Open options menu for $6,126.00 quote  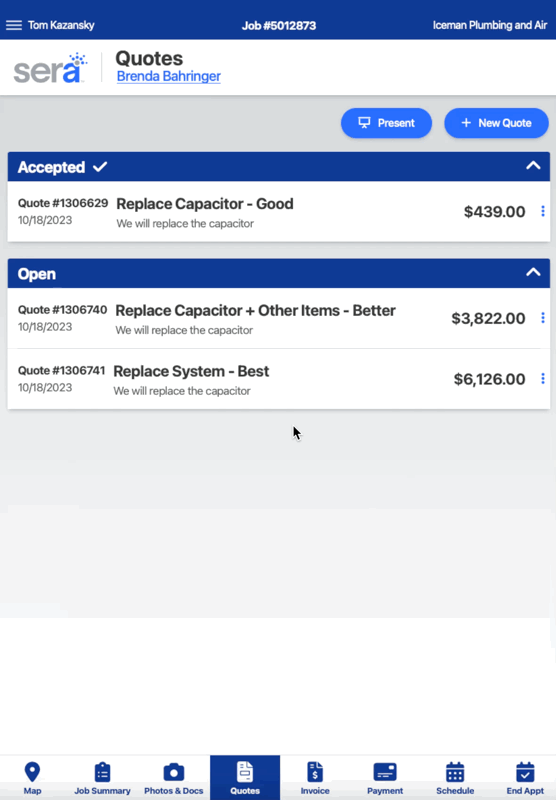pyautogui.click(x=543, y=379)
